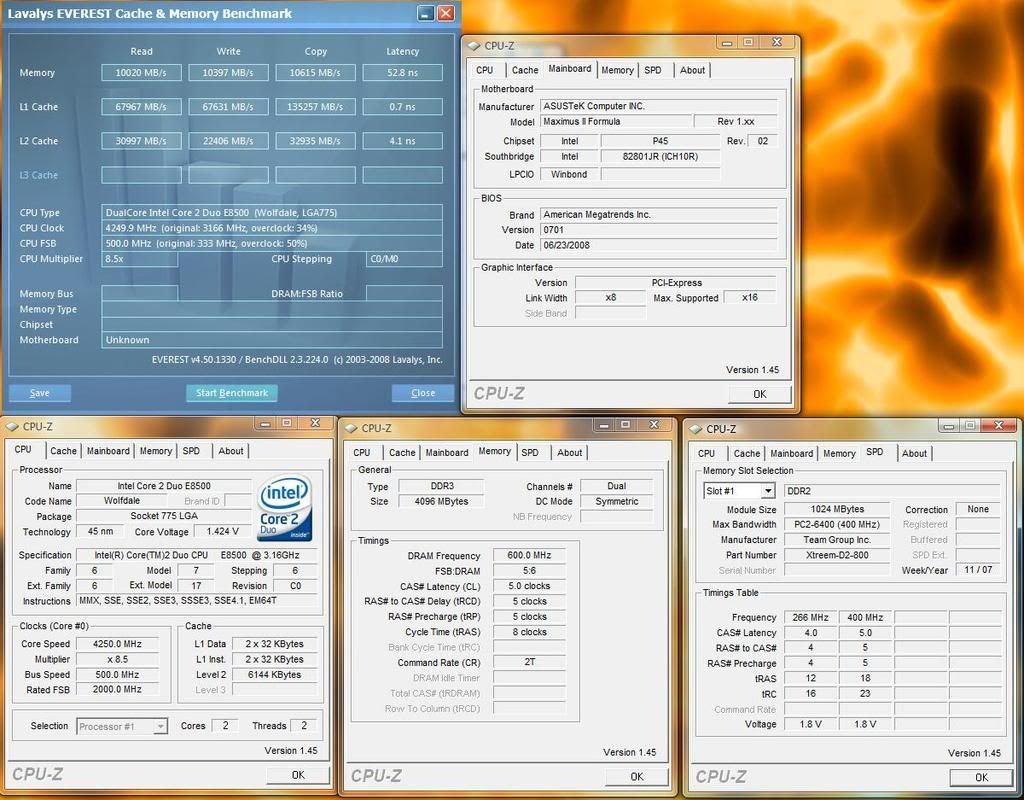Click the Code Name value Wolfdale
The width and height of the screenshot is (1024, 800).
121,501
